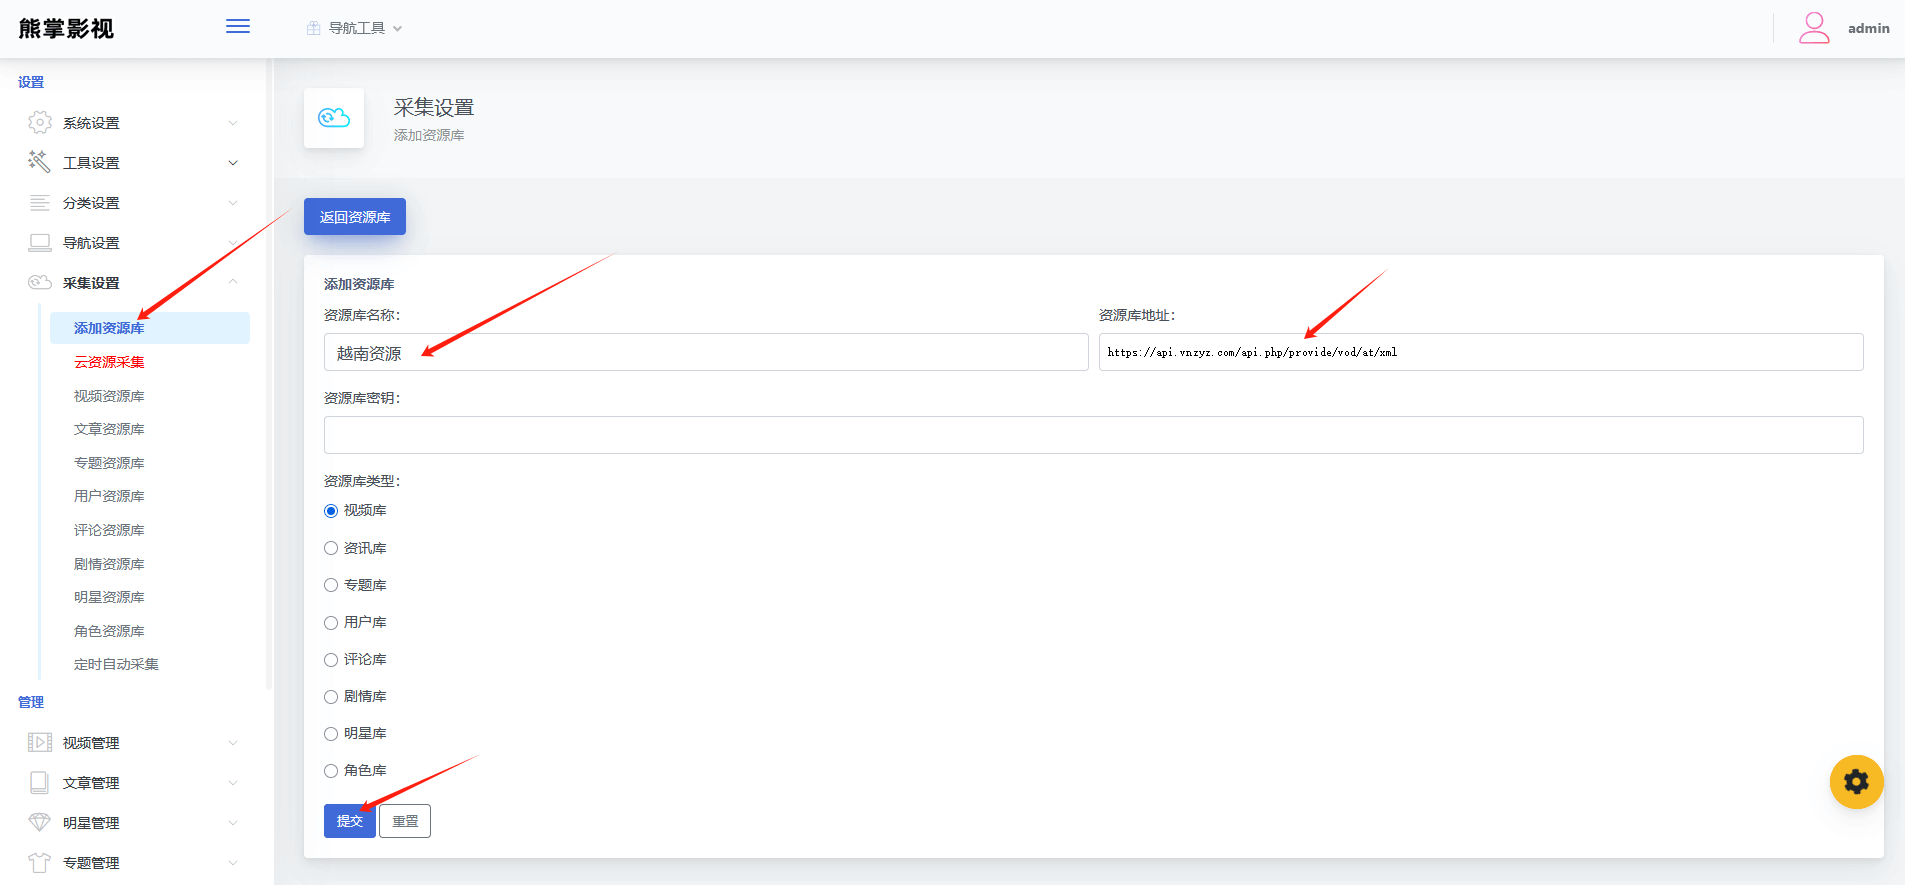
Task: Click the 资源库密钥 input field
Action: pyautogui.click(x=1093, y=435)
